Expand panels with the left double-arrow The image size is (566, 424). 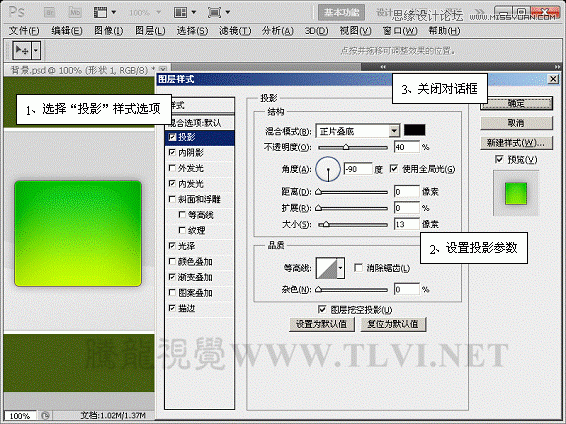(383, 67)
